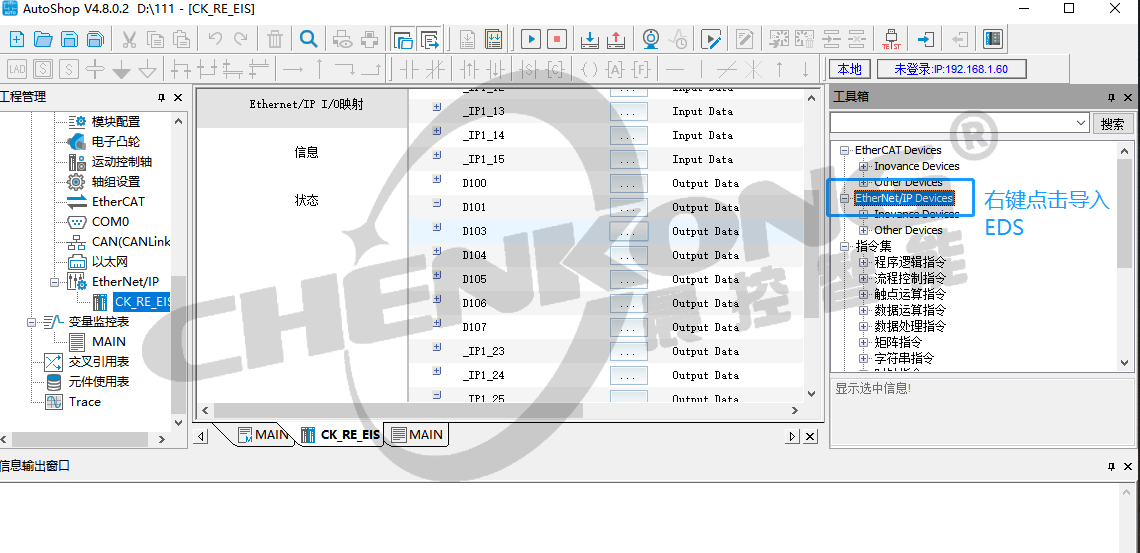The image size is (1140, 553).
Task: Click the trash can Delete icon
Action: 275,39
